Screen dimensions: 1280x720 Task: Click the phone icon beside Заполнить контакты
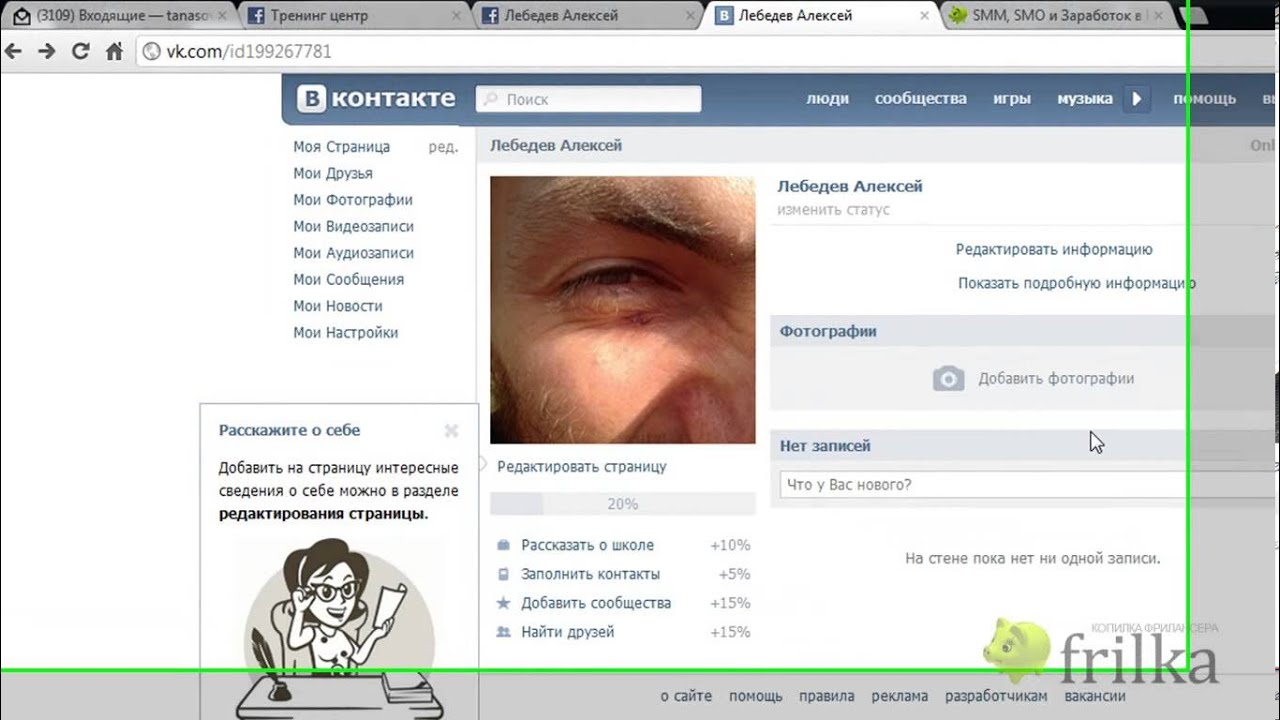[x=503, y=574]
